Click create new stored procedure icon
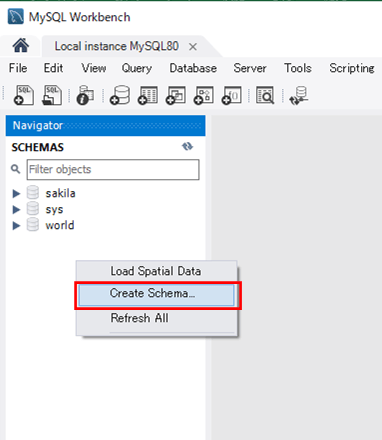This screenshot has height=440, width=382. pos(204,96)
